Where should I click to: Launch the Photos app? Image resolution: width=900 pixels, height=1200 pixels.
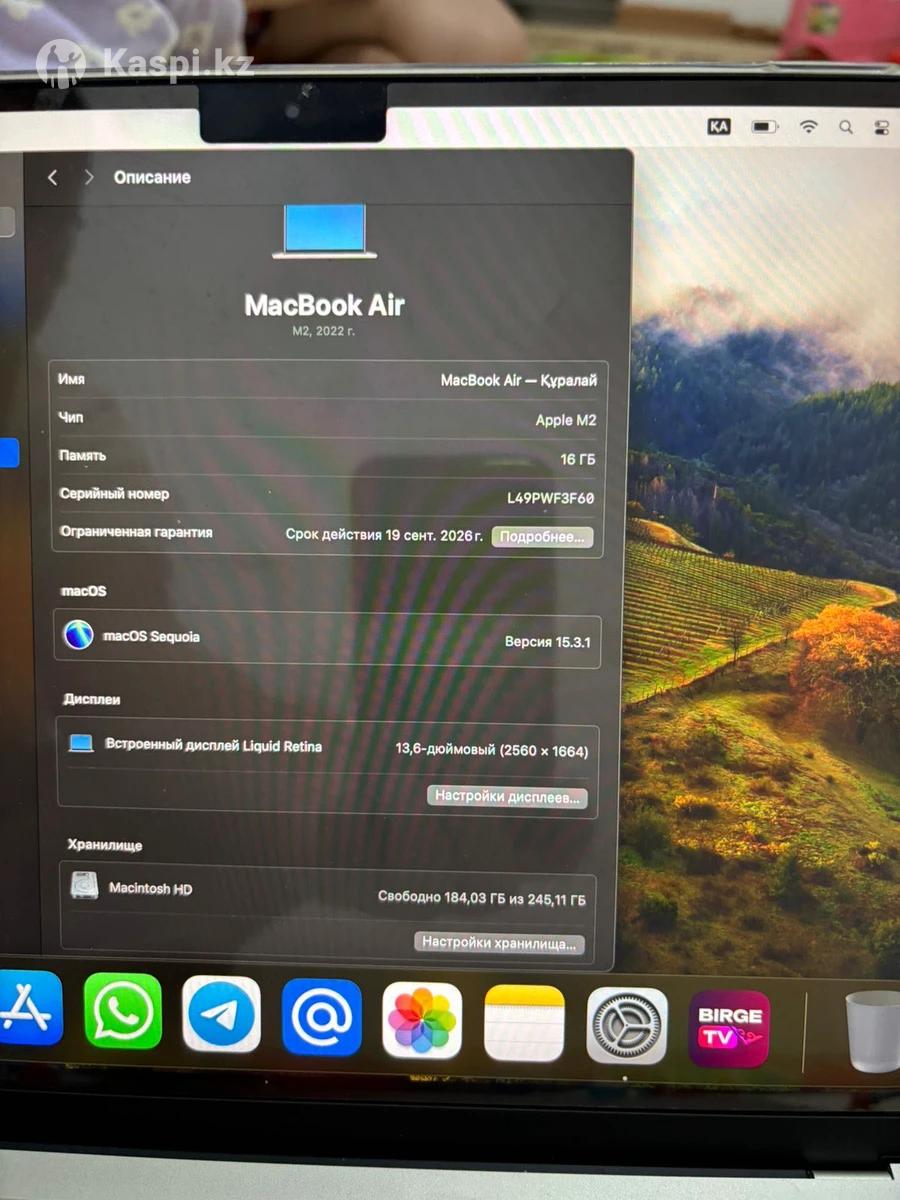[x=422, y=1020]
